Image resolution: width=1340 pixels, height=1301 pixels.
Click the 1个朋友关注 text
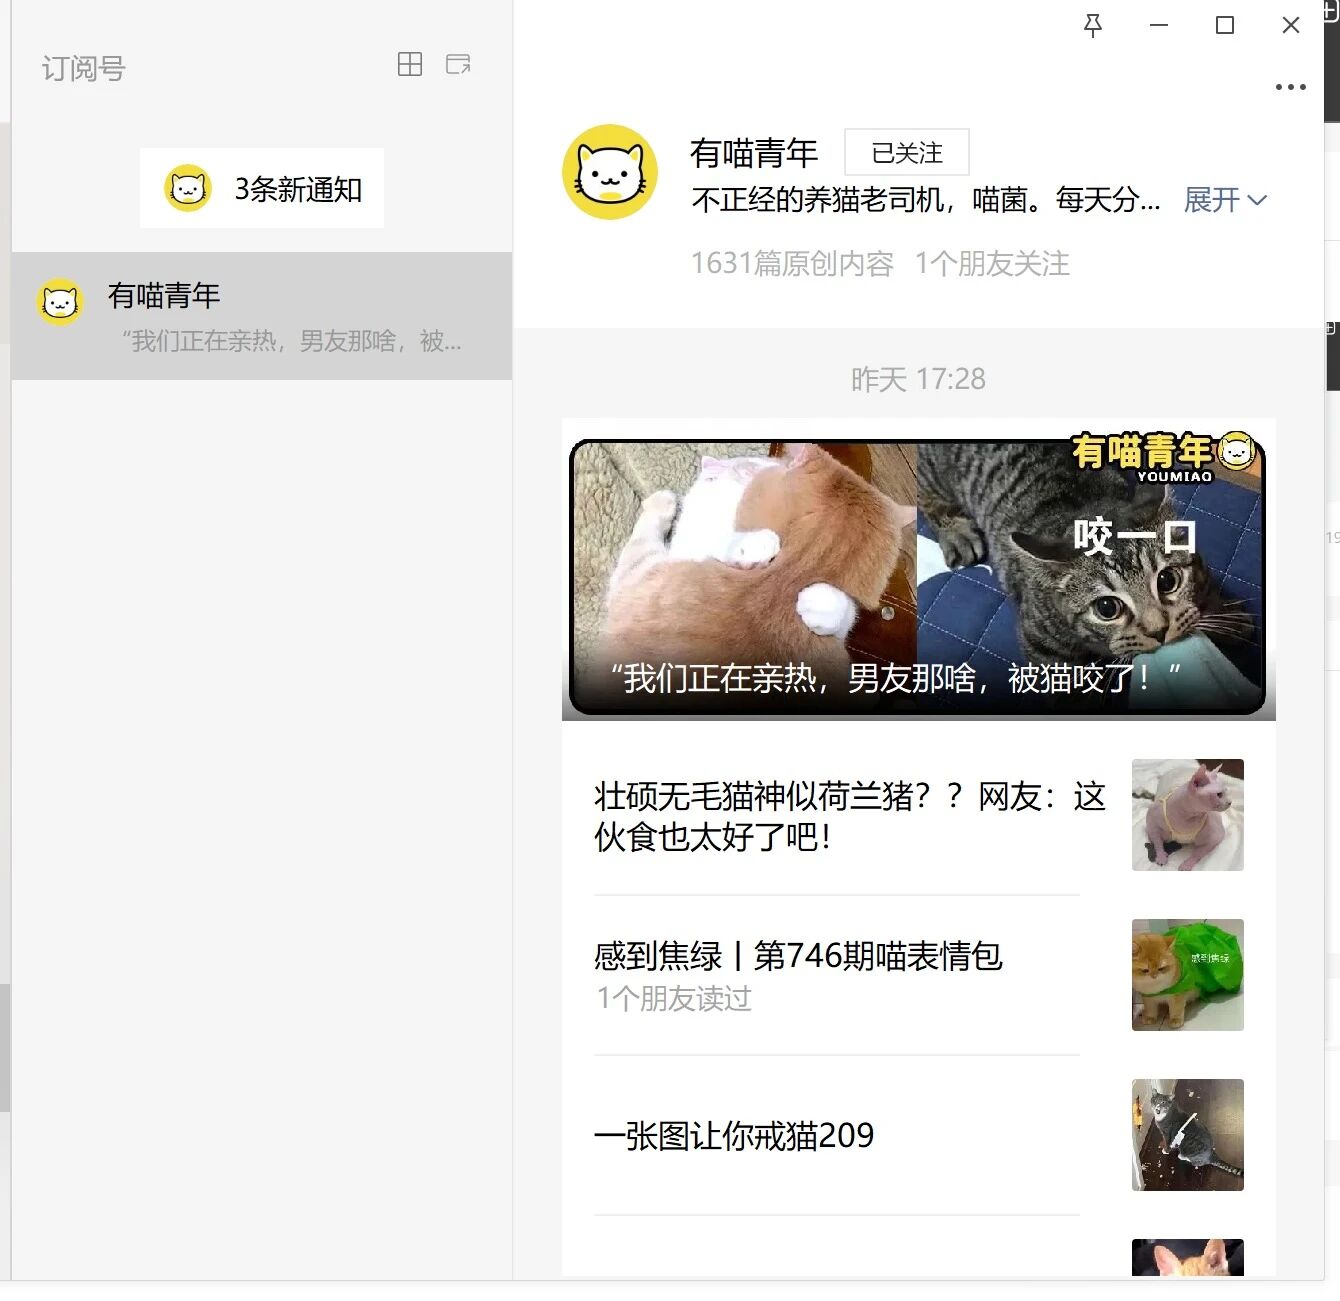click(x=992, y=263)
